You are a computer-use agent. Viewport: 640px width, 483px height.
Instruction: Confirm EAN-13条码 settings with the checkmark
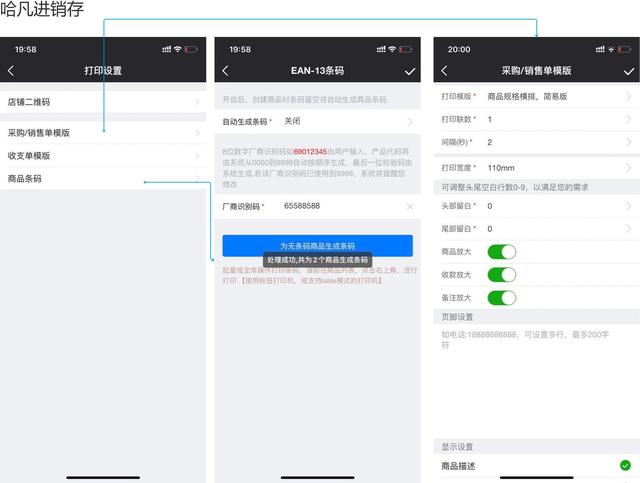(410, 71)
